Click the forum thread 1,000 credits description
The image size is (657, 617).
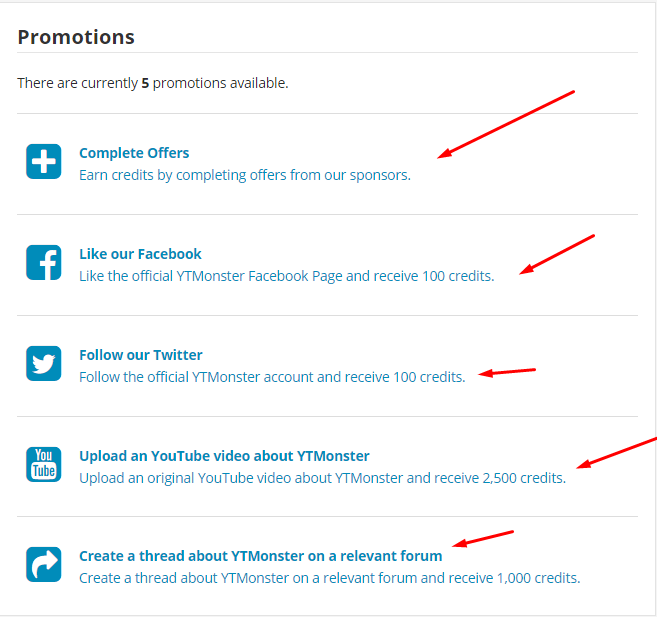tap(330, 578)
